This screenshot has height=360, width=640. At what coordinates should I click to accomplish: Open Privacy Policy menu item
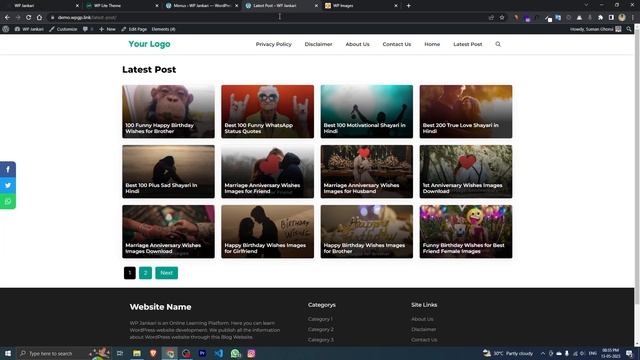[x=273, y=44]
